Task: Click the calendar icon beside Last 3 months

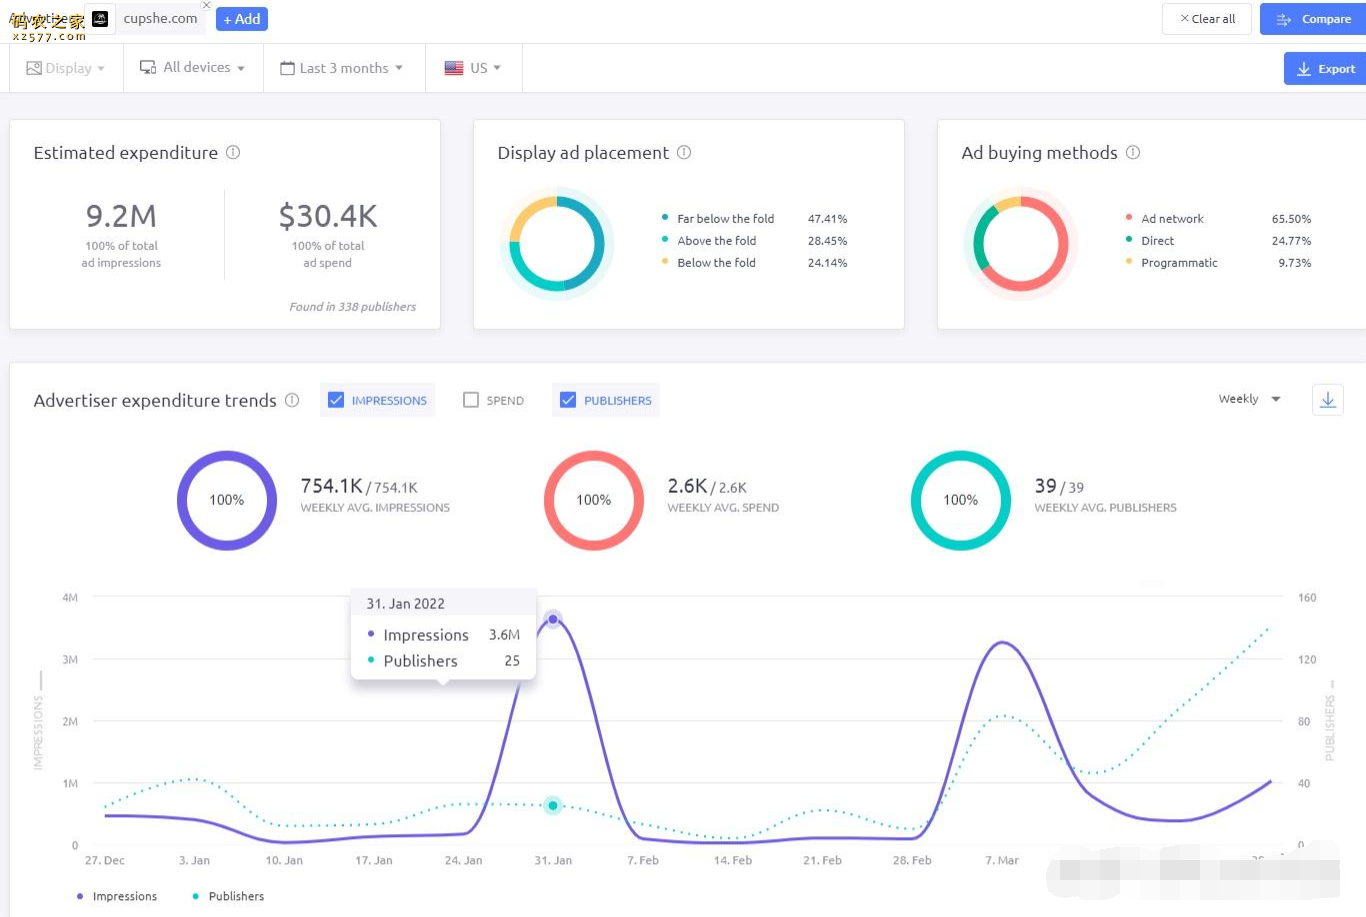Action: [x=287, y=68]
